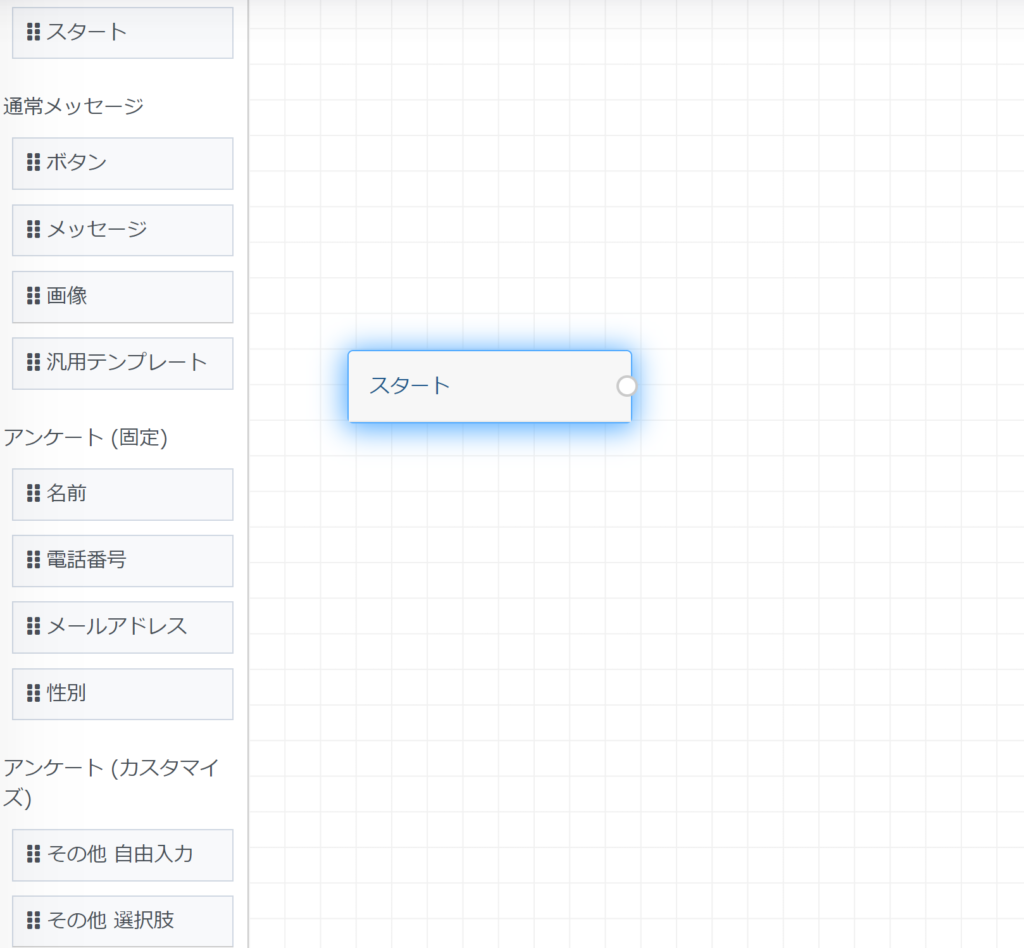
Task: Click the grip handle on スタート palette block
Action: click(x=33, y=32)
